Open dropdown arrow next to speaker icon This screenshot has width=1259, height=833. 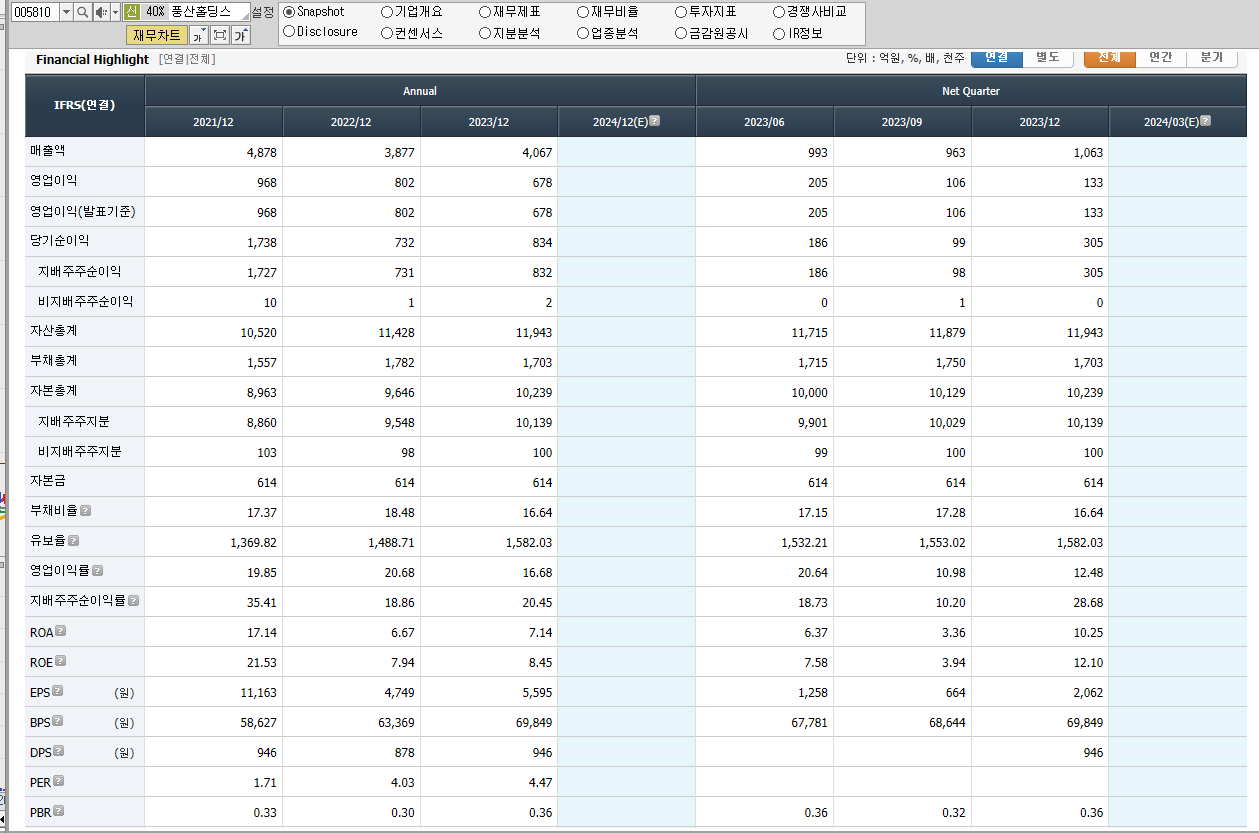(115, 12)
